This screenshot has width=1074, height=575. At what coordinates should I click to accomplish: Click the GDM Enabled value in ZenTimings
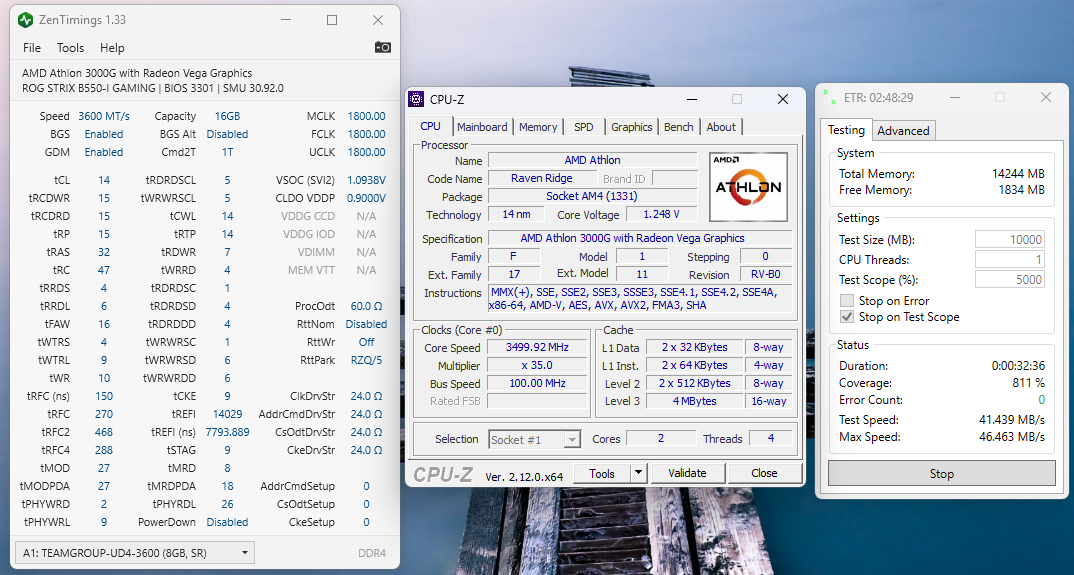104,152
